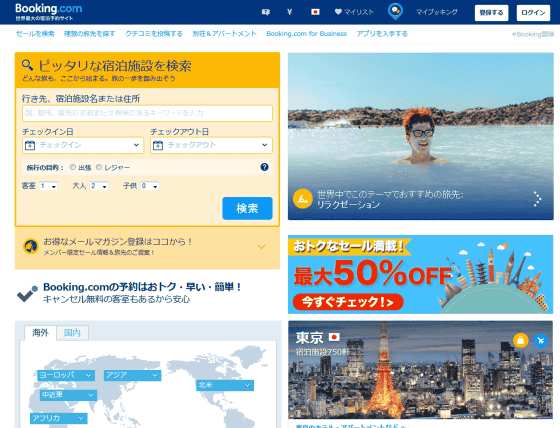Open the 子供 children dropdown
Screen dimensions: 560x428
click(x=150, y=186)
